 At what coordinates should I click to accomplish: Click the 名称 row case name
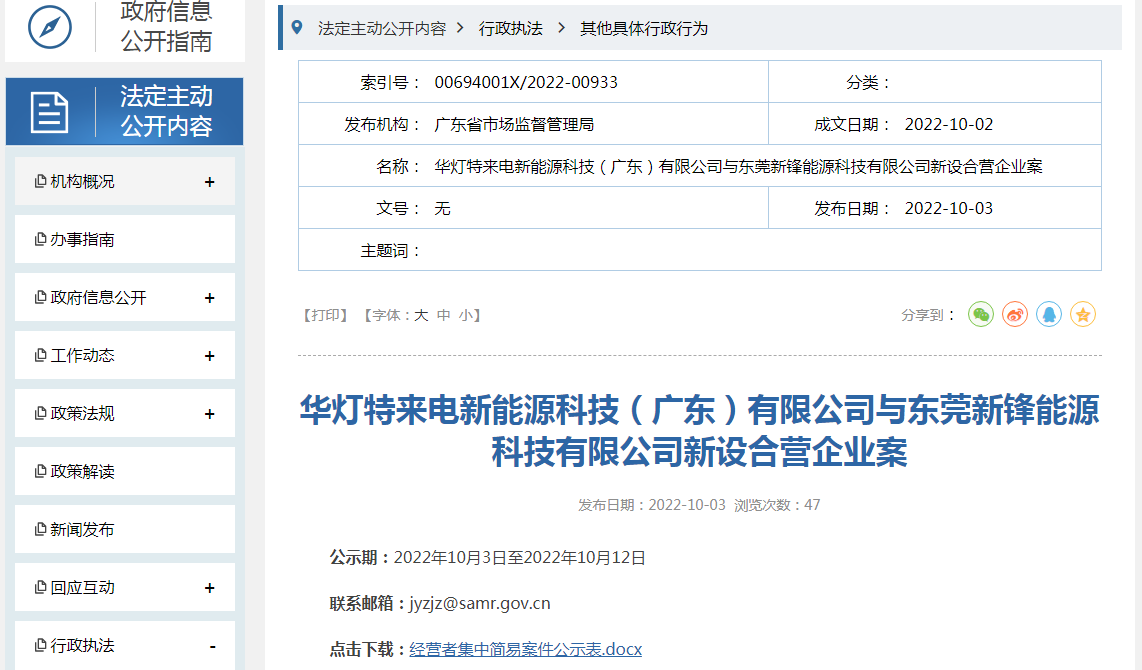pos(739,167)
